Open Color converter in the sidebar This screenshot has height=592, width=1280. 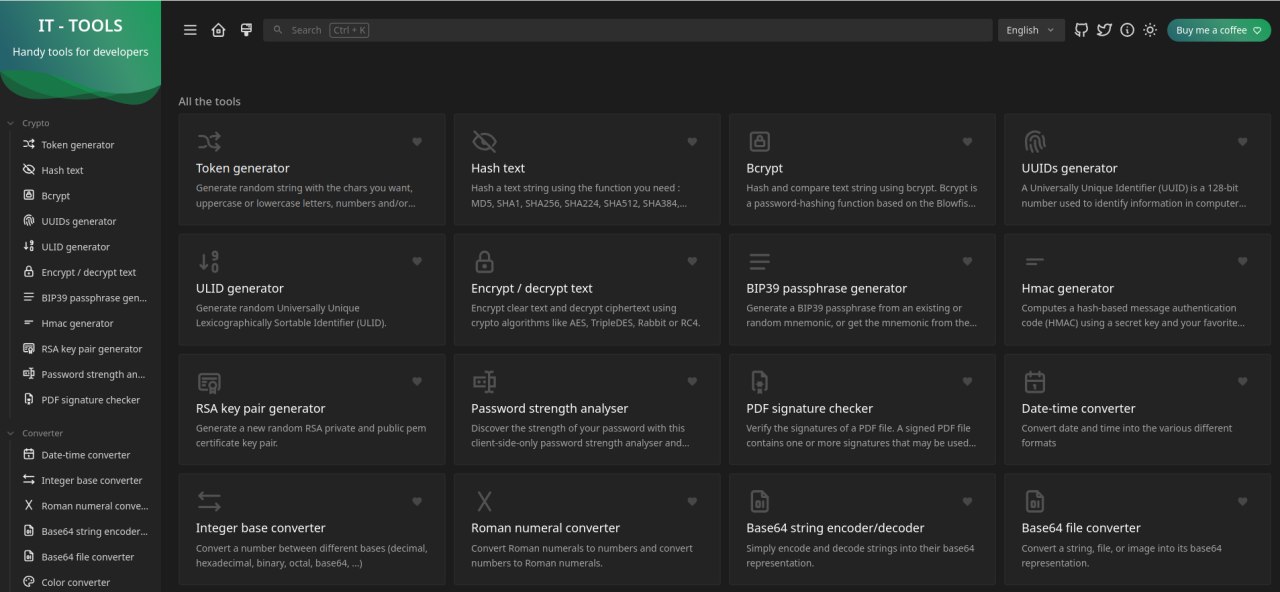click(x=75, y=582)
